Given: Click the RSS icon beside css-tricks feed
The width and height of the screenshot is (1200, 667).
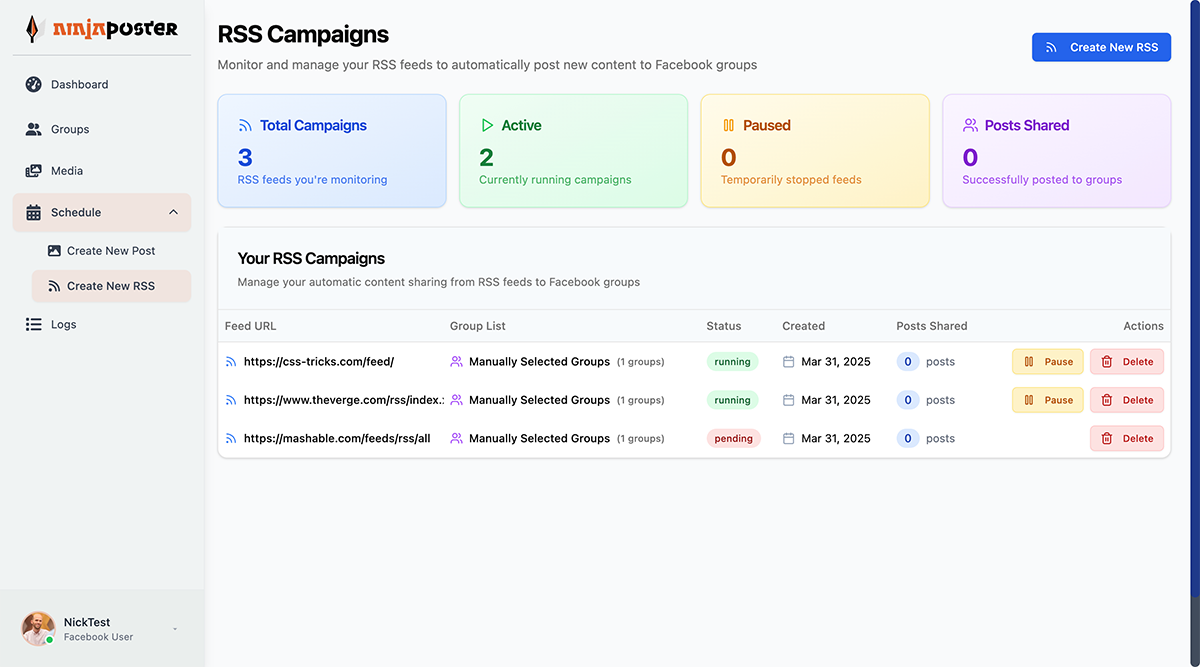Looking at the screenshot, I should click(231, 362).
